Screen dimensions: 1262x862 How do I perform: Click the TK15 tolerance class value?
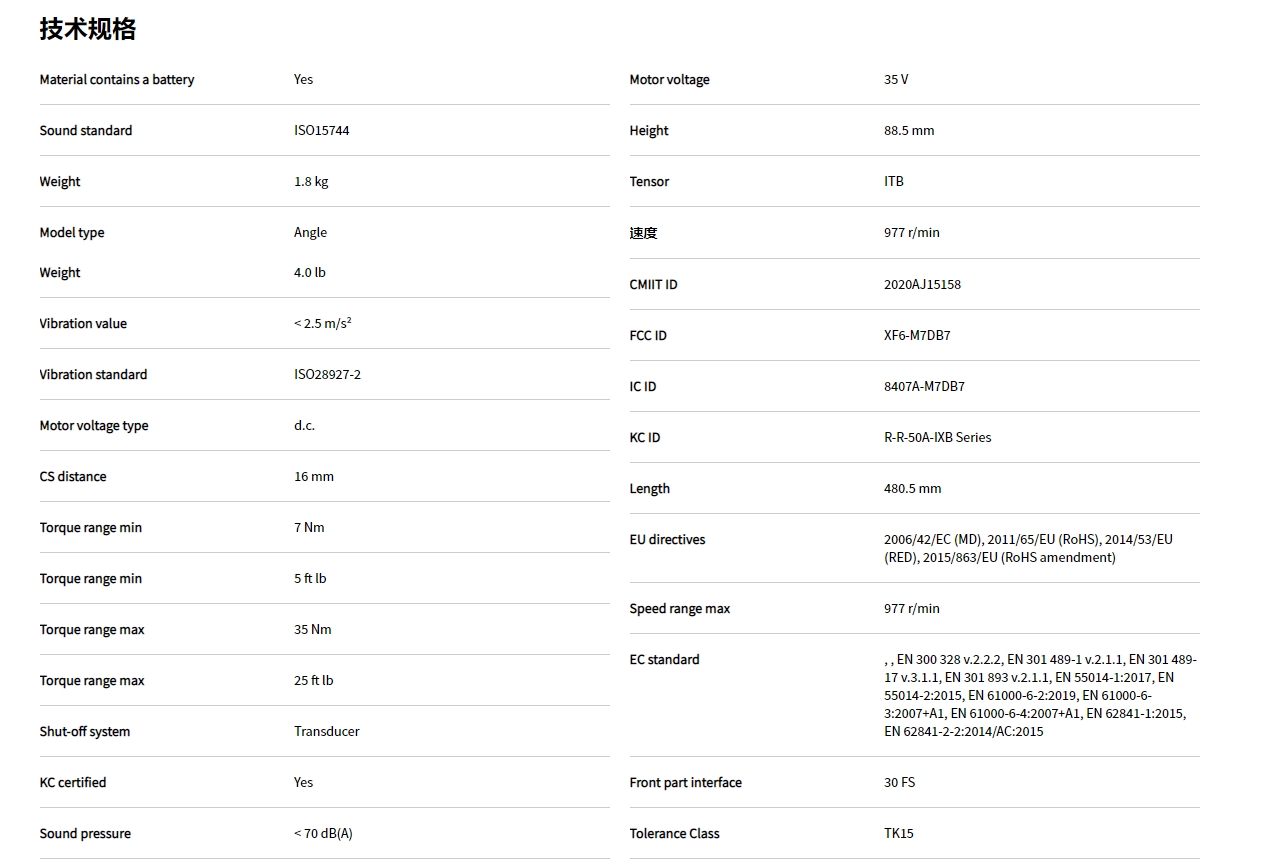pyautogui.click(x=898, y=834)
